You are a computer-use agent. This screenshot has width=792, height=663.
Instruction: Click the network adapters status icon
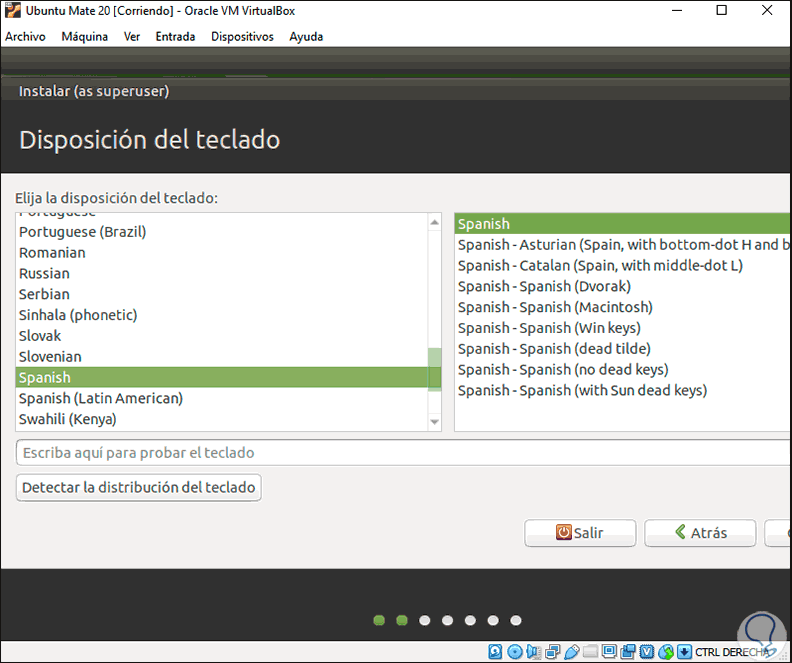tap(553, 652)
